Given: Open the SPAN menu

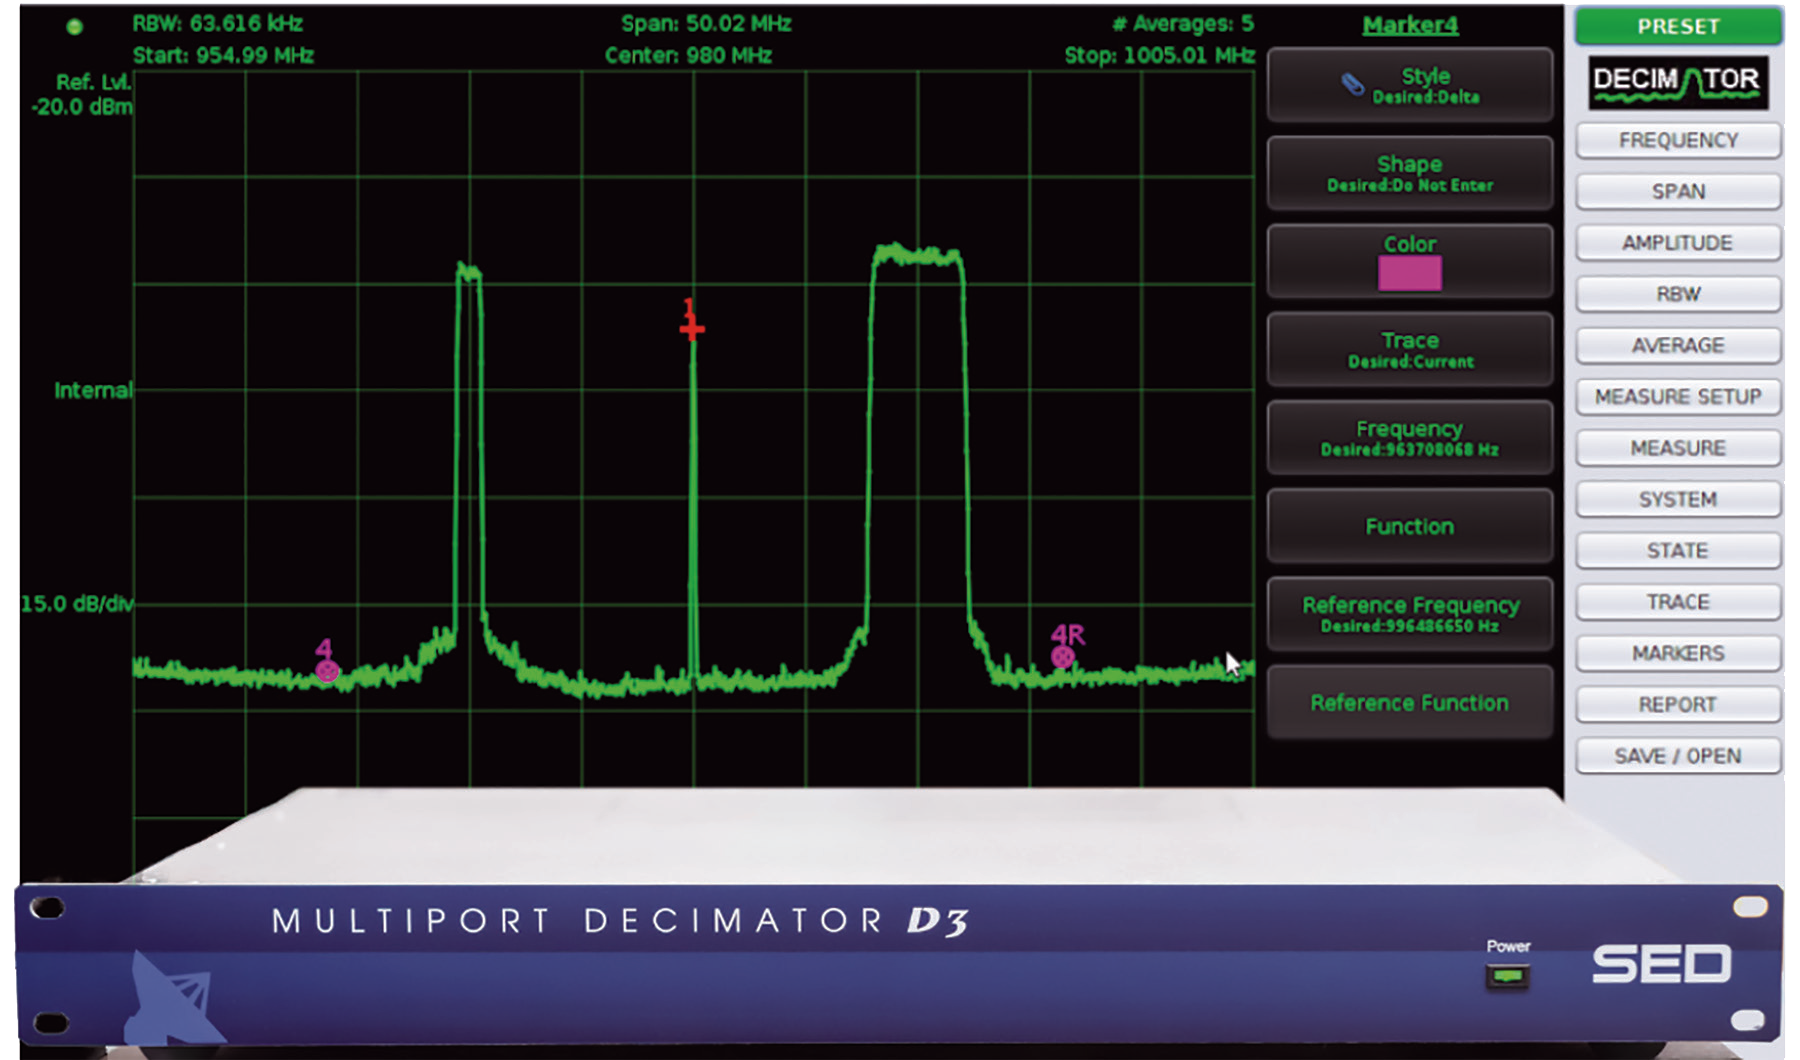Looking at the screenshot, I should coord(1678,191).
